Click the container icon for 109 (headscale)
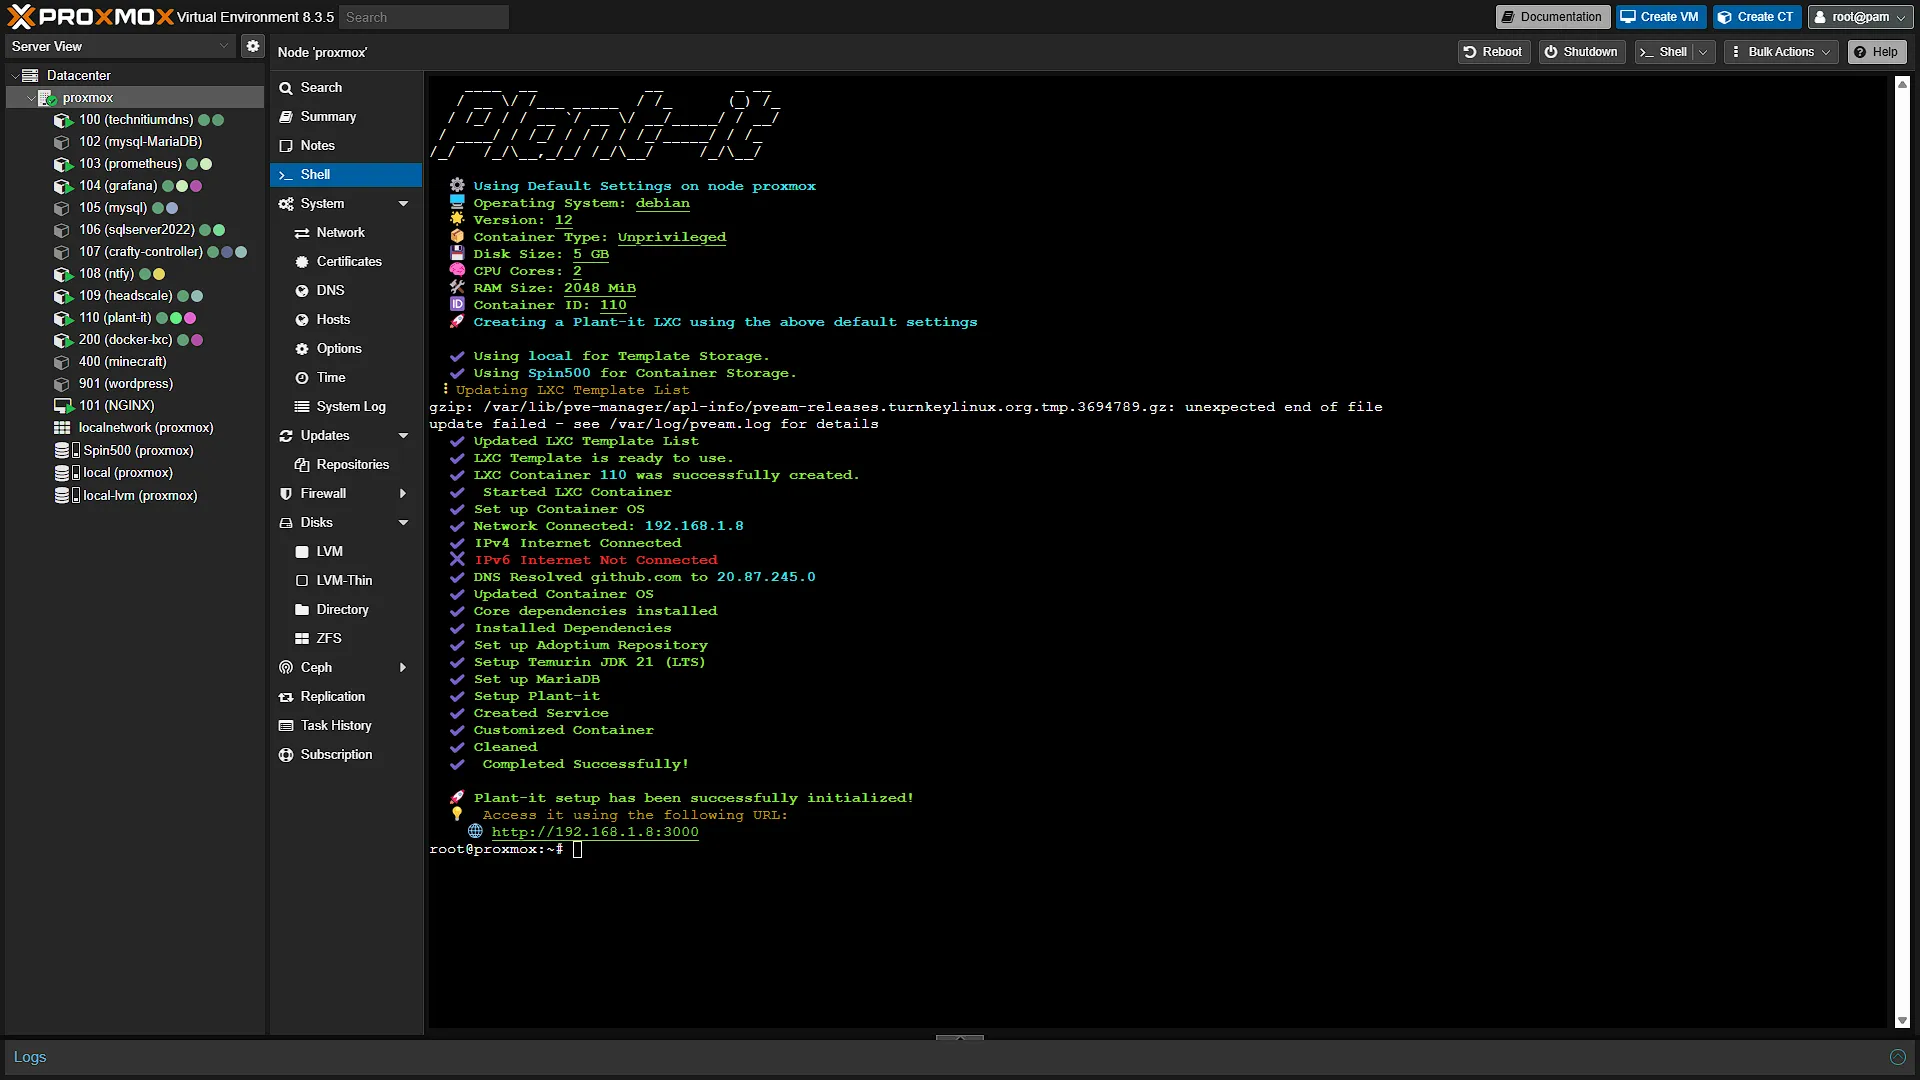This screenshot has height=1080, width=1920. click(63, 296)
